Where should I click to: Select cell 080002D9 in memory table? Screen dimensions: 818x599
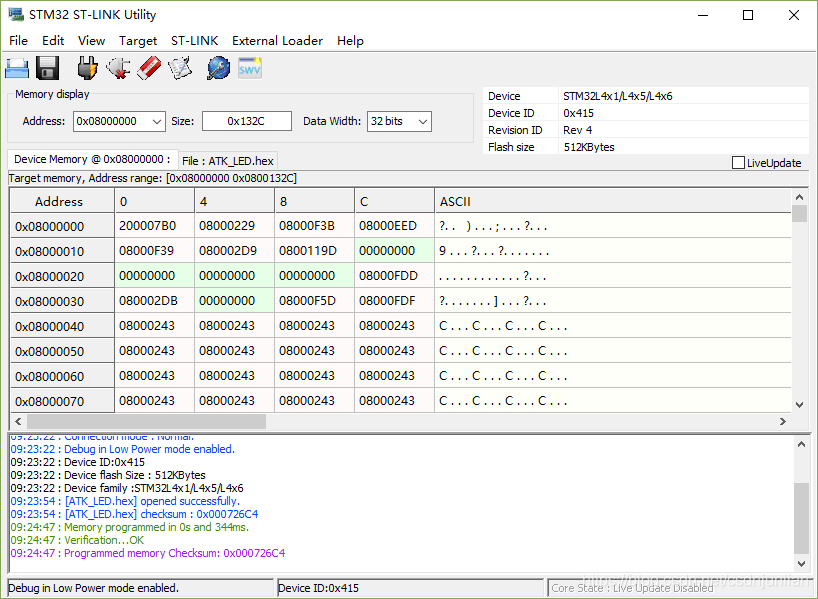tap(234, 251)
